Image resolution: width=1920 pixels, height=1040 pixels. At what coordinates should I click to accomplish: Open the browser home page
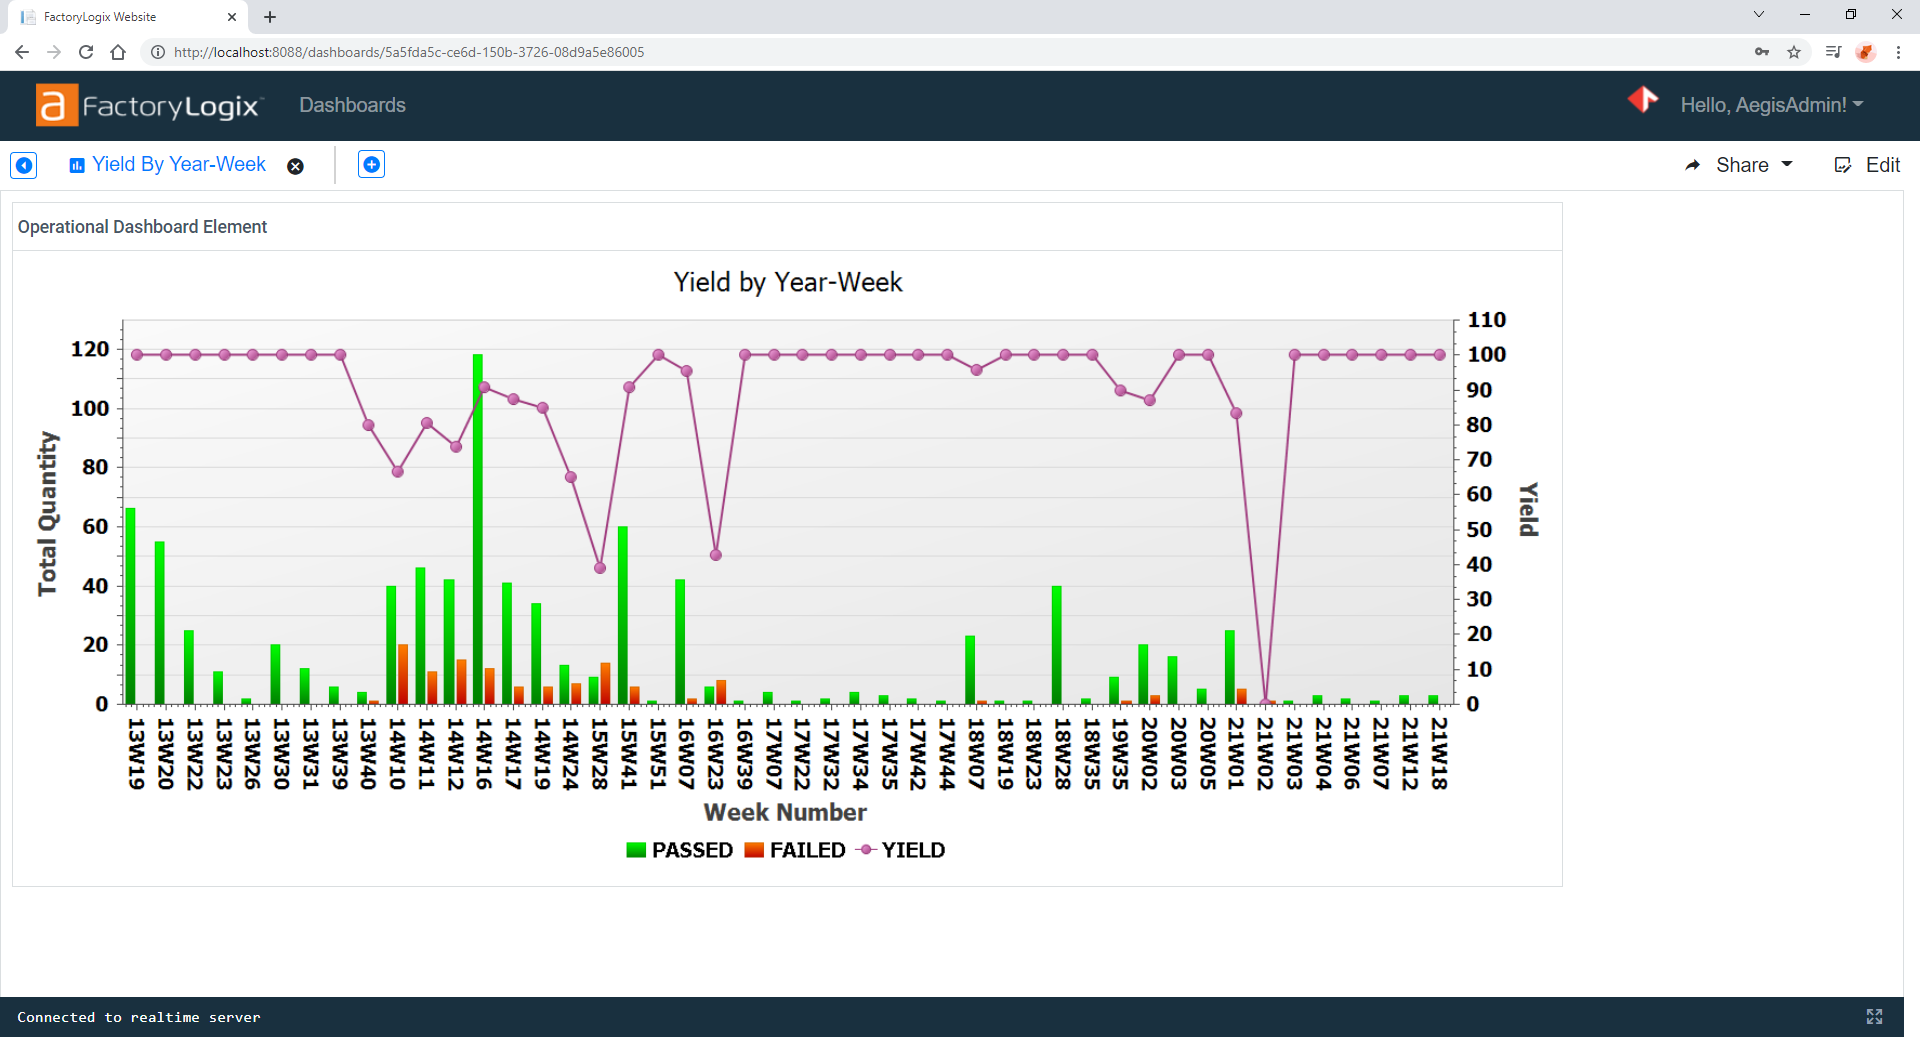tap(118, 52)
